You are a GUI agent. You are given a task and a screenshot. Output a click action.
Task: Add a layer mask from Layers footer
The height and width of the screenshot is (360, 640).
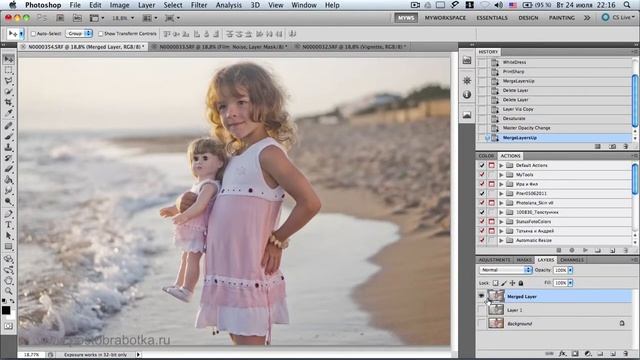pyautogui.click(x=575, y=353)
